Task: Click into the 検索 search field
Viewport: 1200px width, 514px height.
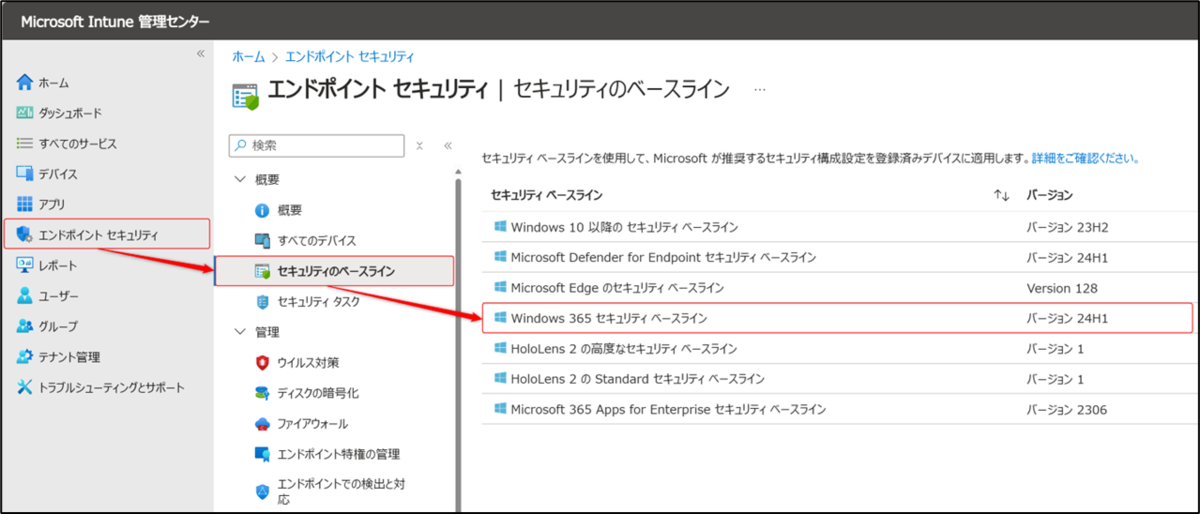Action: pyautogui.click(x=317, y=145)
